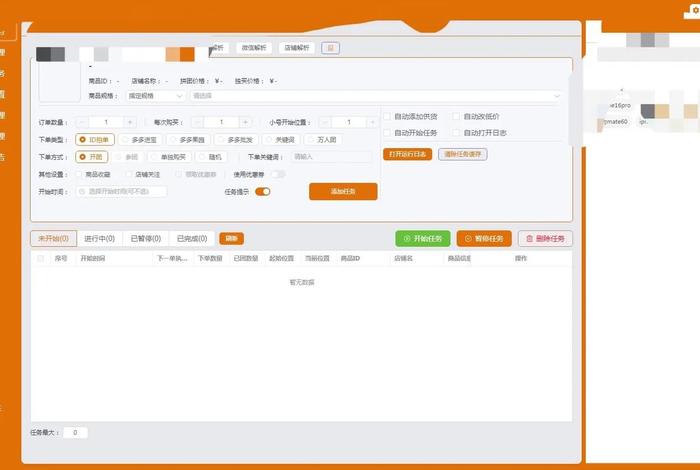The height and width of the screenshot is (470, 700).
Task: Turn off the 任务提示 switch
Action: point(262,191)
